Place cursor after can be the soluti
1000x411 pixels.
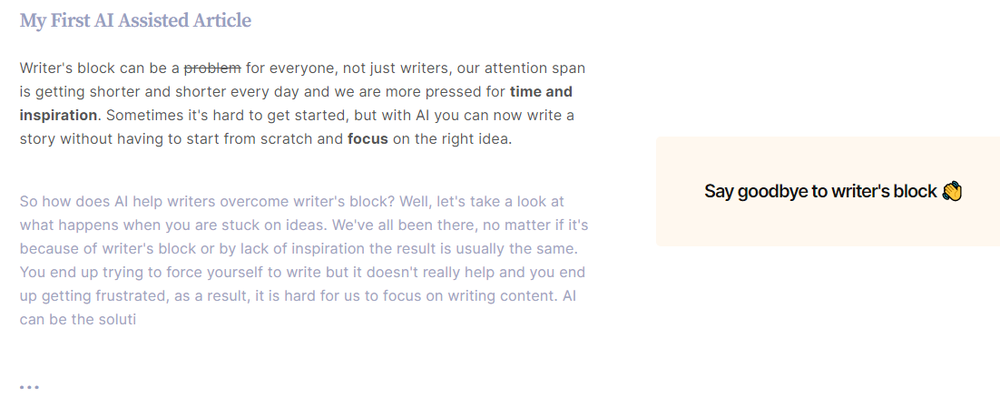pos(136,319)
